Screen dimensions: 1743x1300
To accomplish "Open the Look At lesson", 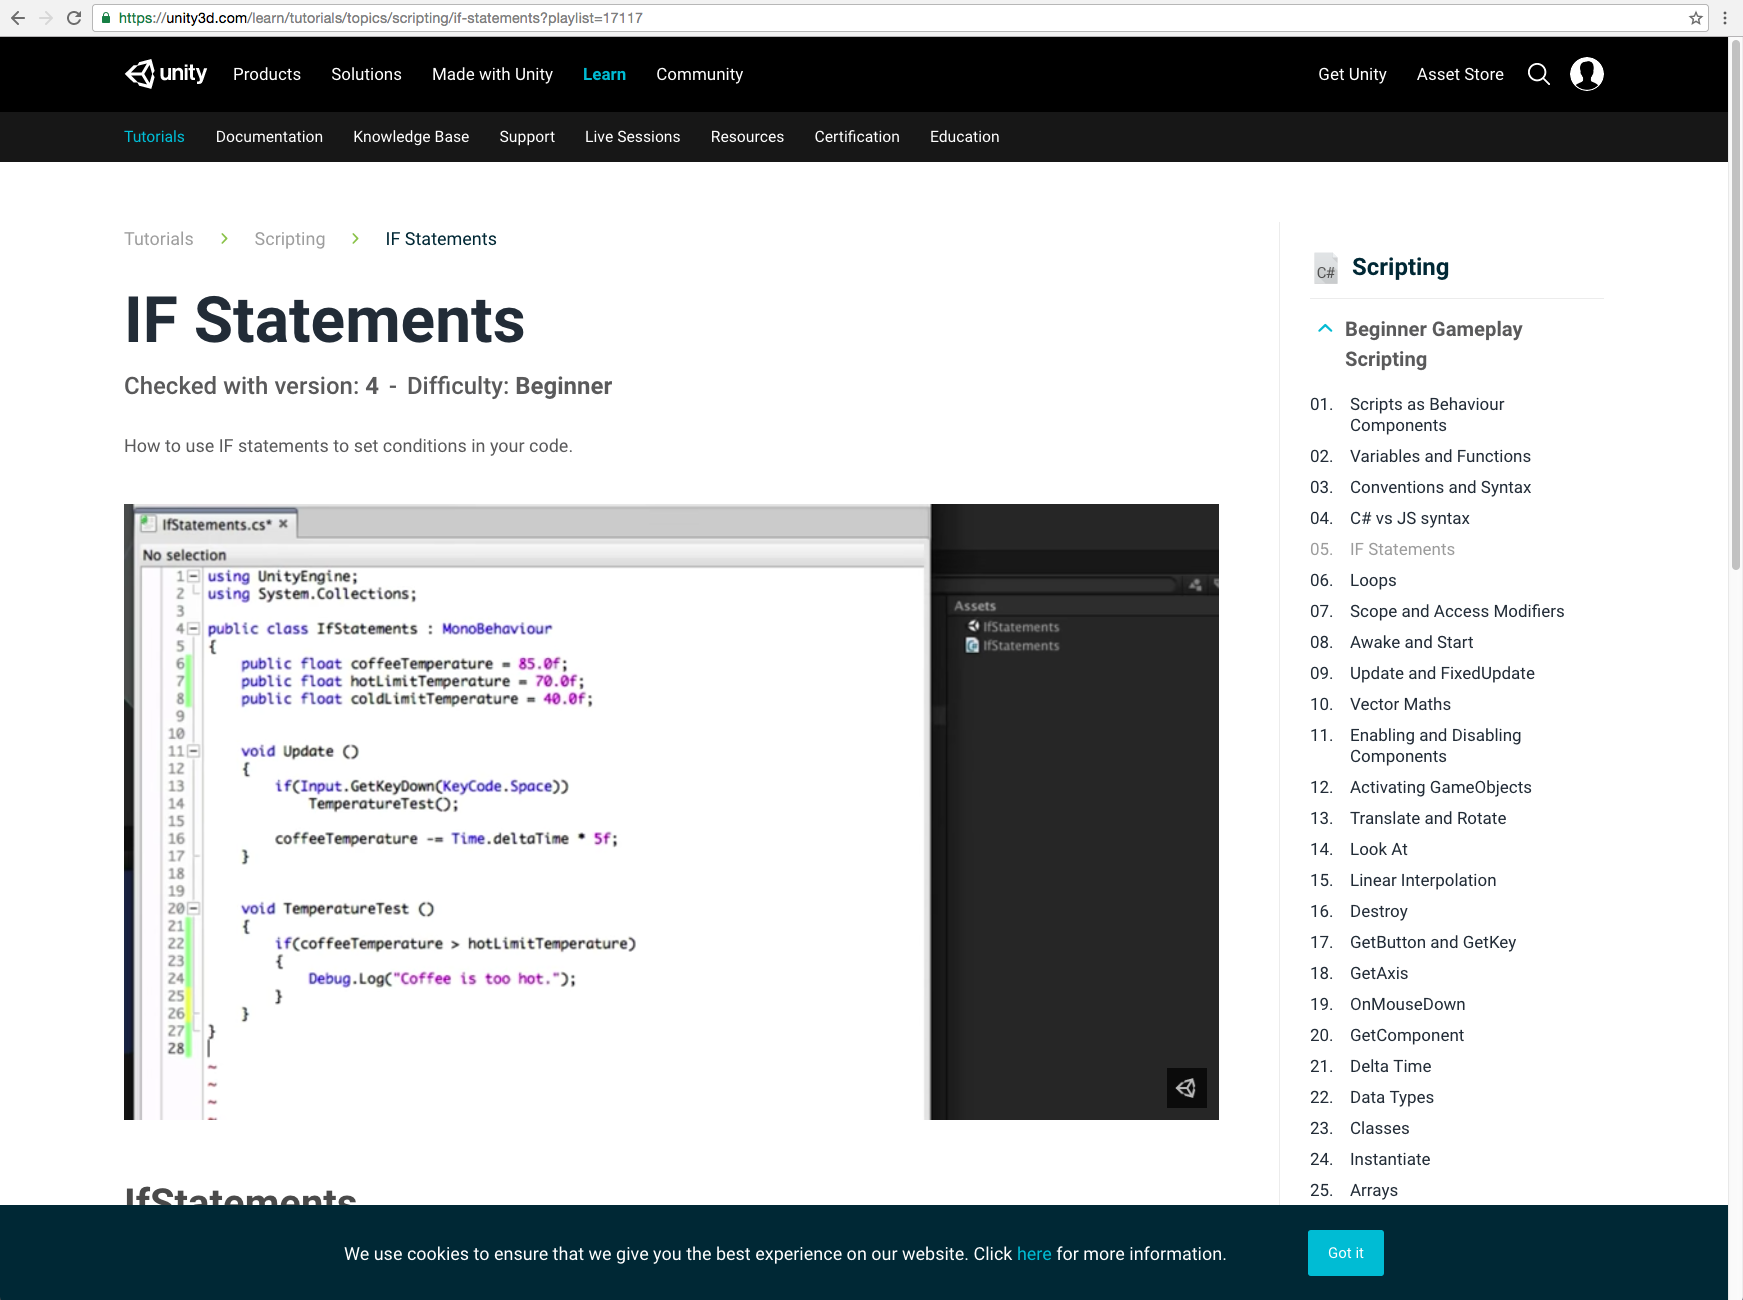I will (x=1378, y=849).
